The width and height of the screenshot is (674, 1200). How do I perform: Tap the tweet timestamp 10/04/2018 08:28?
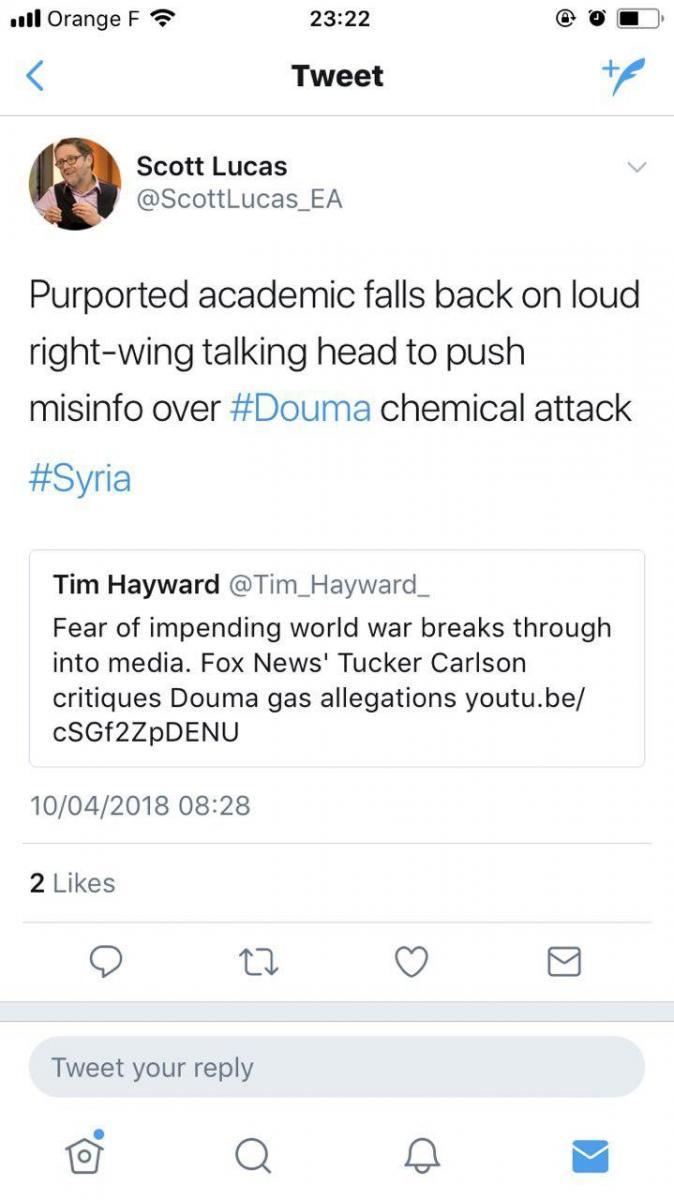click(x=140, y=805)
